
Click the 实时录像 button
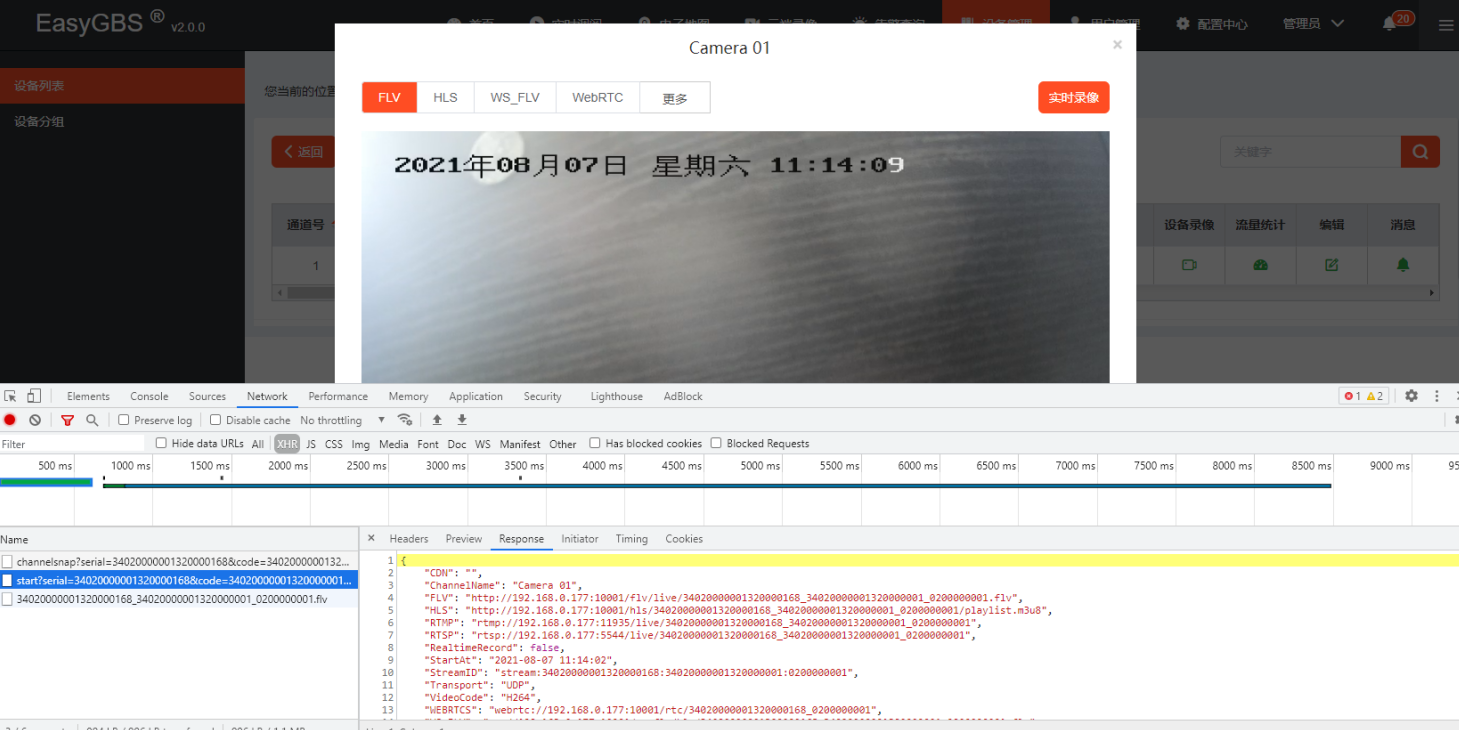1074,97
